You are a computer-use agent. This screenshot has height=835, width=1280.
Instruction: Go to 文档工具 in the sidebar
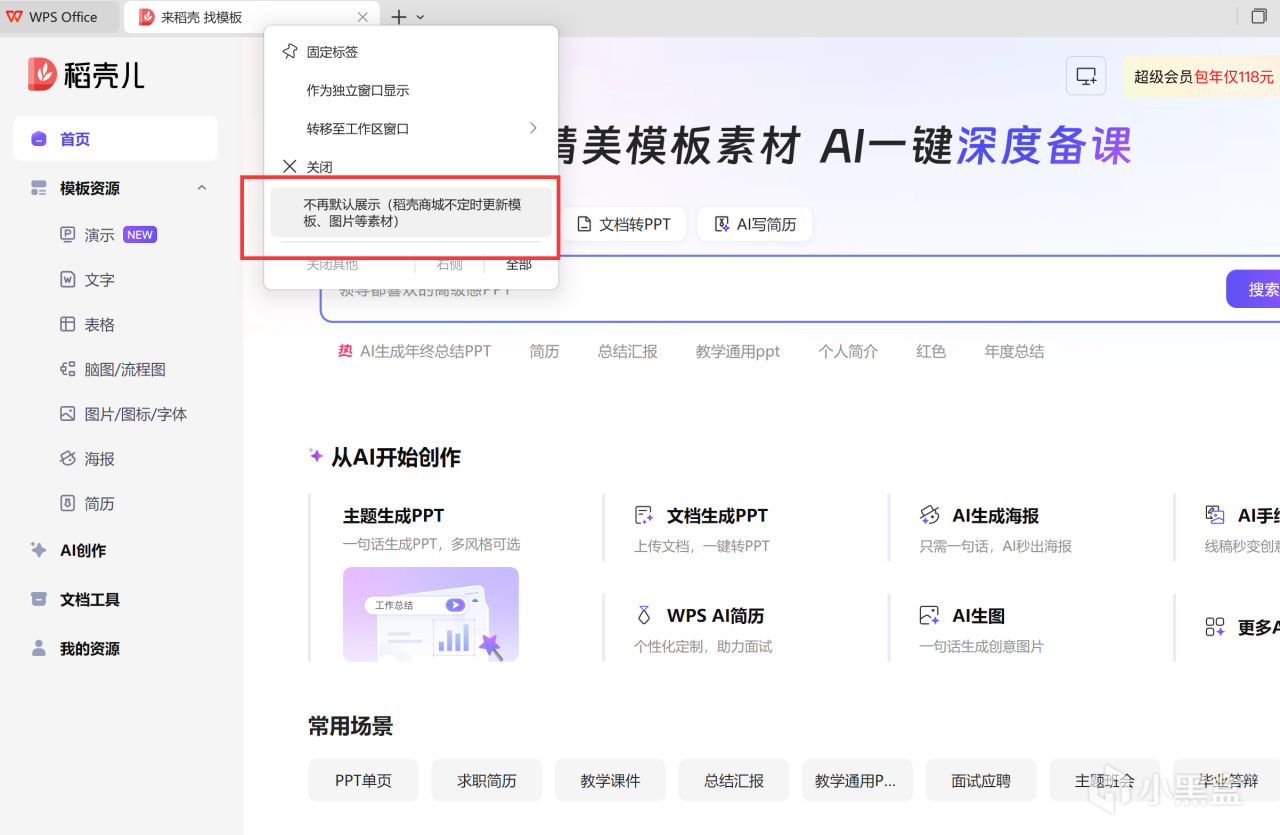pyautogui.click(x=75, y=599)
